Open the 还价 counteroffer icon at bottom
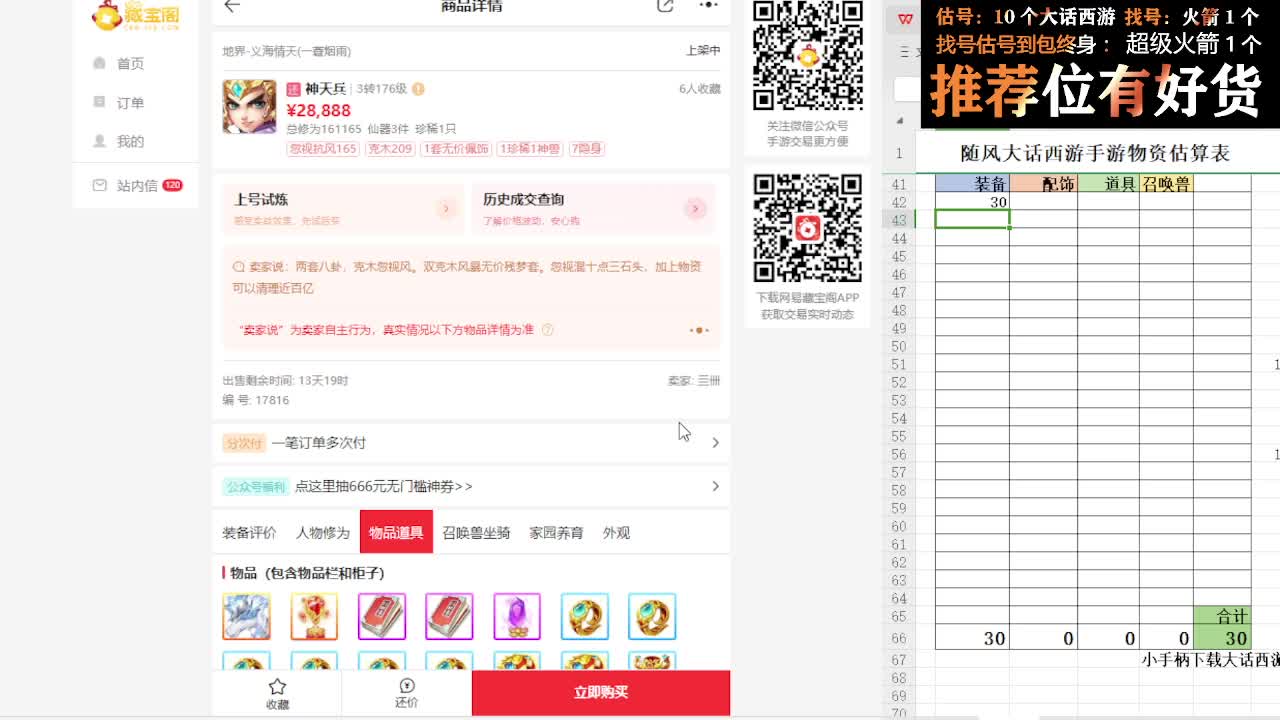This screenshot has height=720, width=1280. point(406,693)
